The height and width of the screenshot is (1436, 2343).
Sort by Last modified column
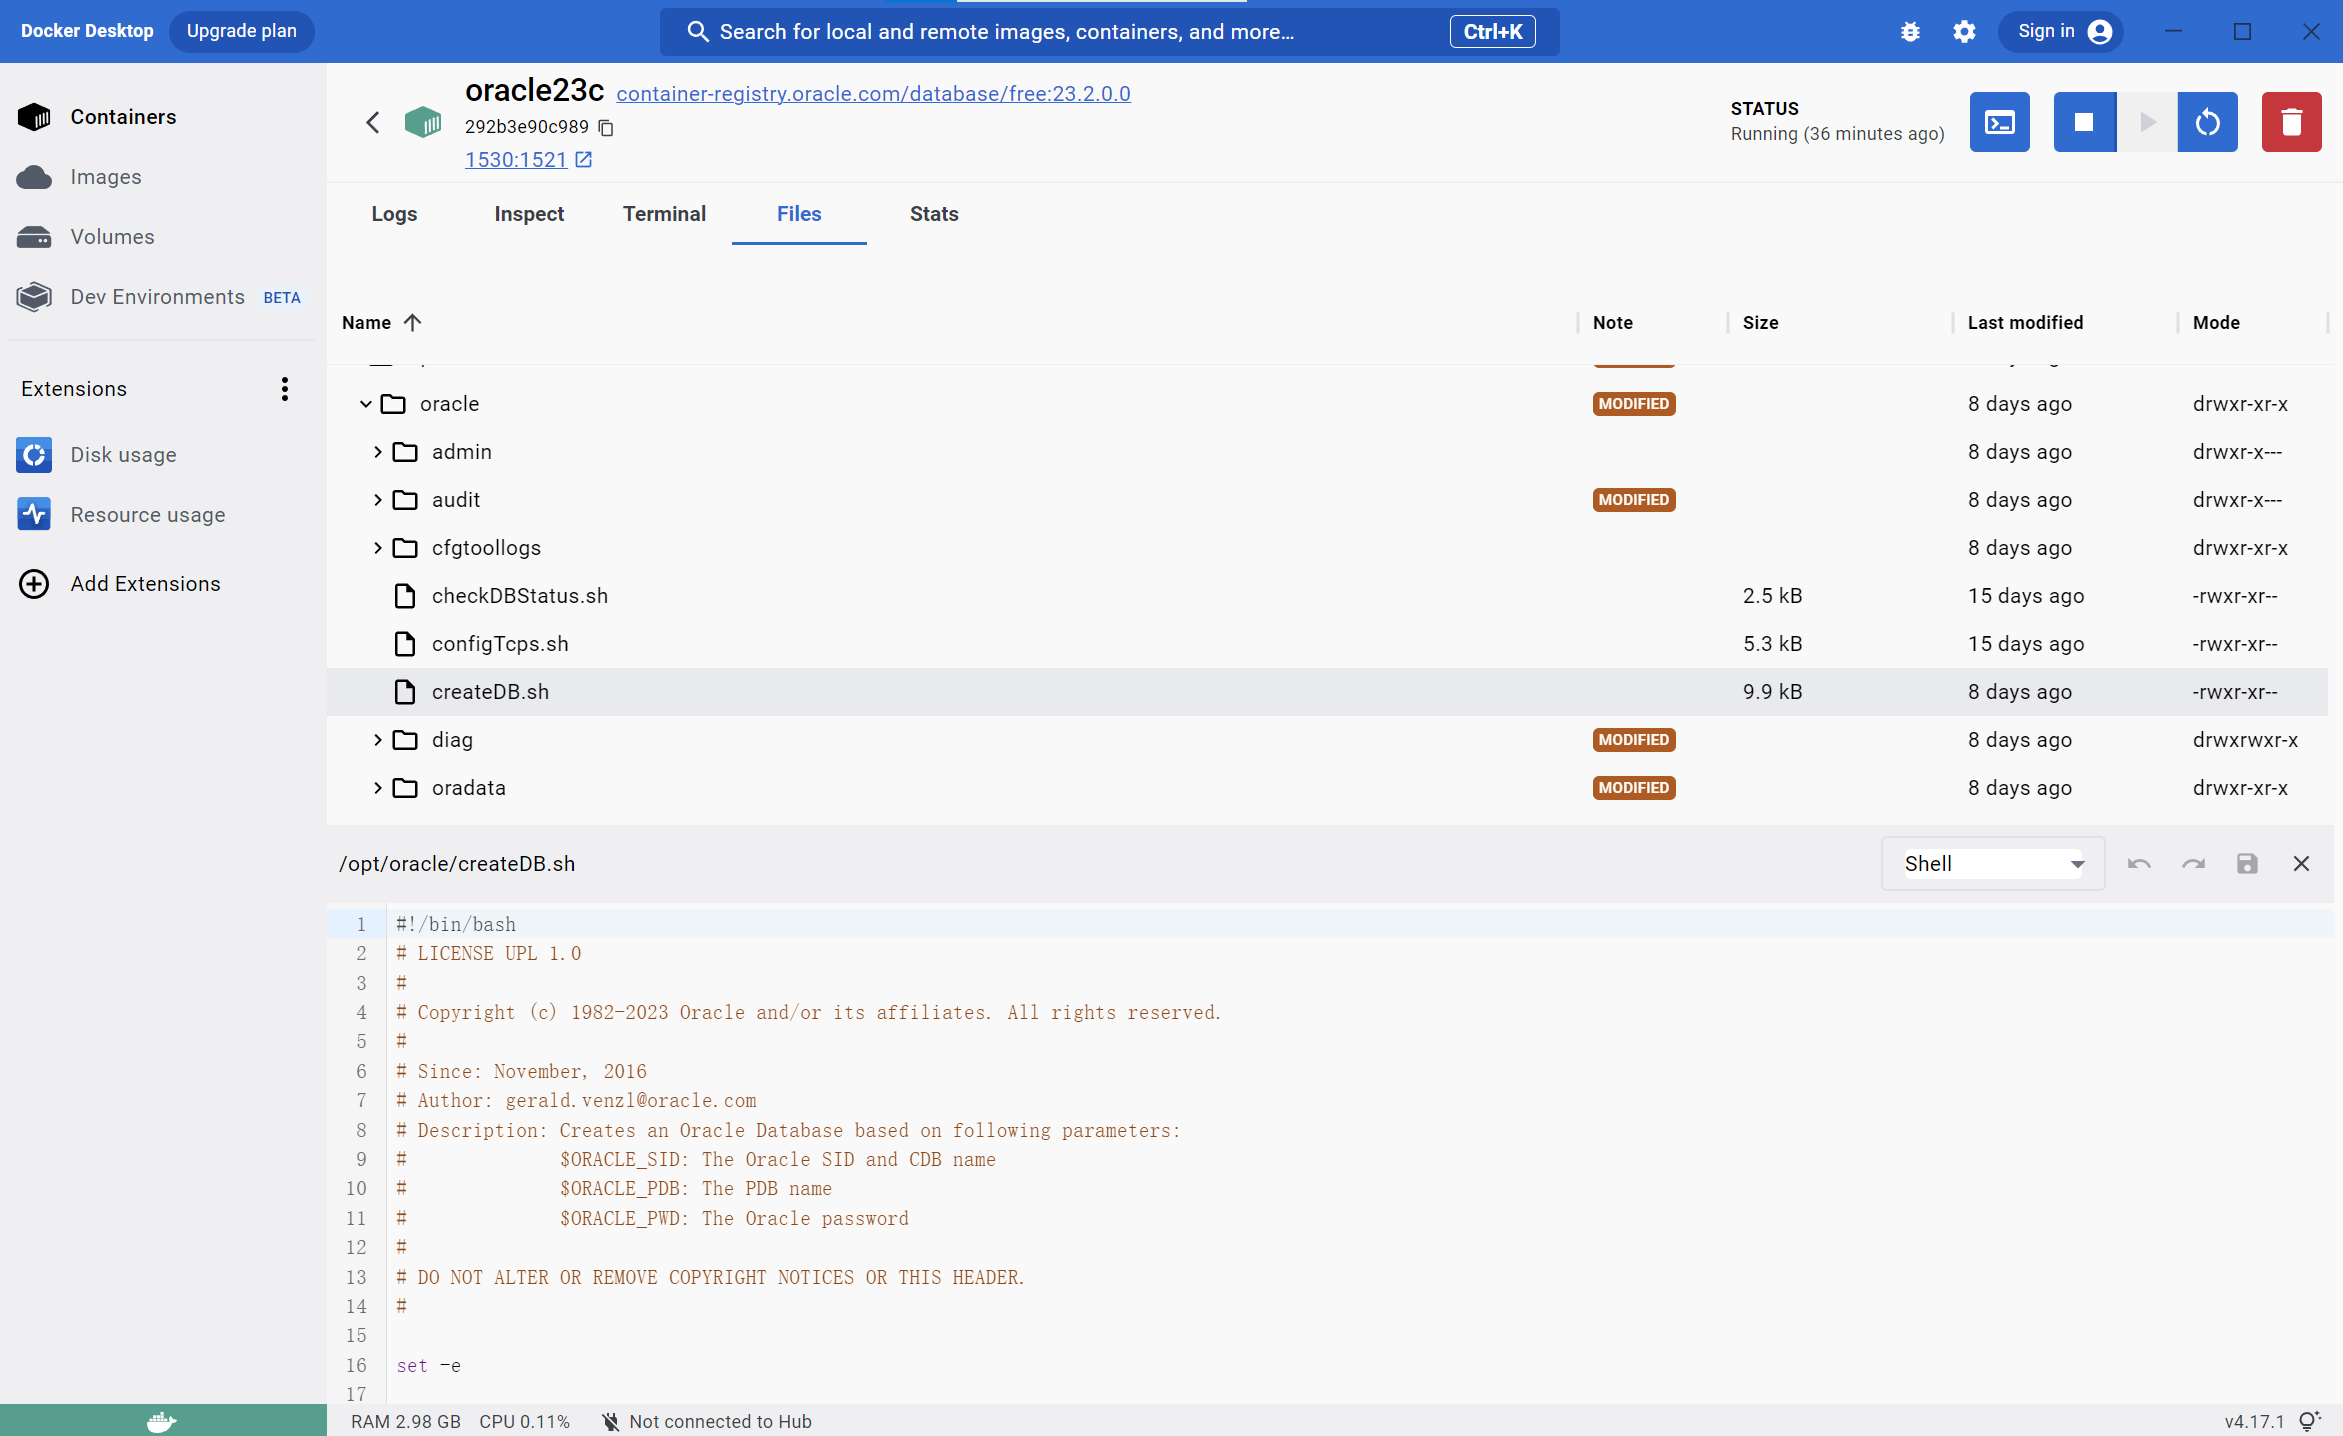[x=2025, y=322]
